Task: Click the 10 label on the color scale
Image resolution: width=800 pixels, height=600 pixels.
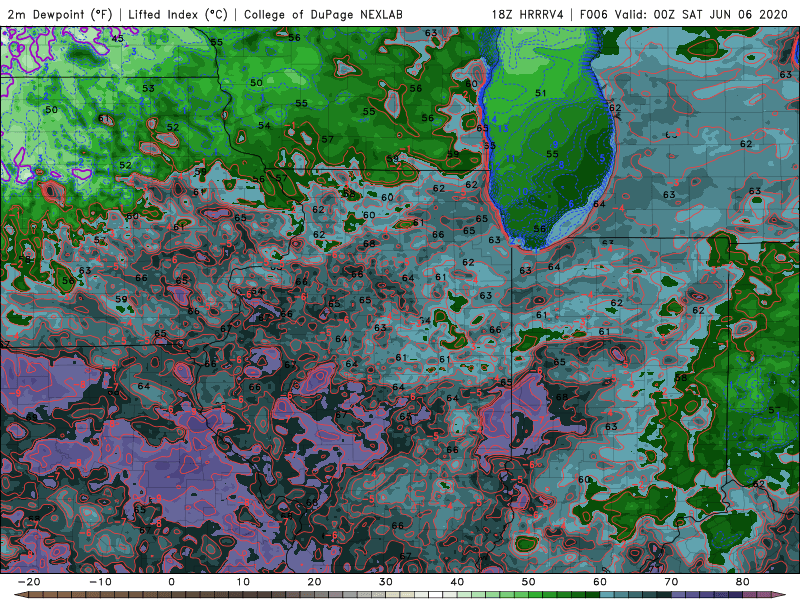Action: pos(243,582)
